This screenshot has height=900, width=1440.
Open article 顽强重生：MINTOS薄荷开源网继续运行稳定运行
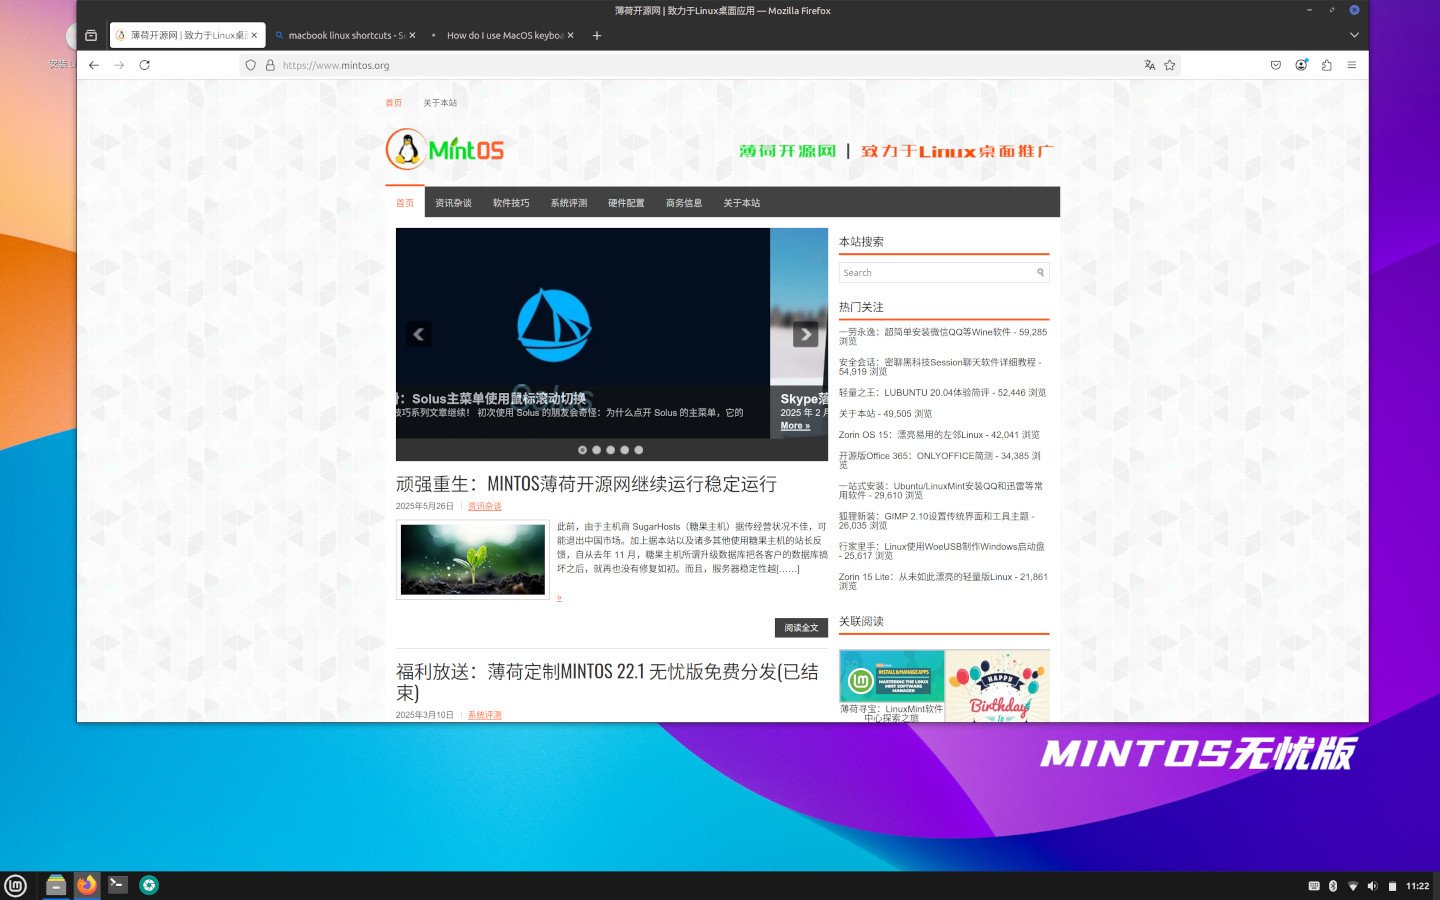click(586, 484)
